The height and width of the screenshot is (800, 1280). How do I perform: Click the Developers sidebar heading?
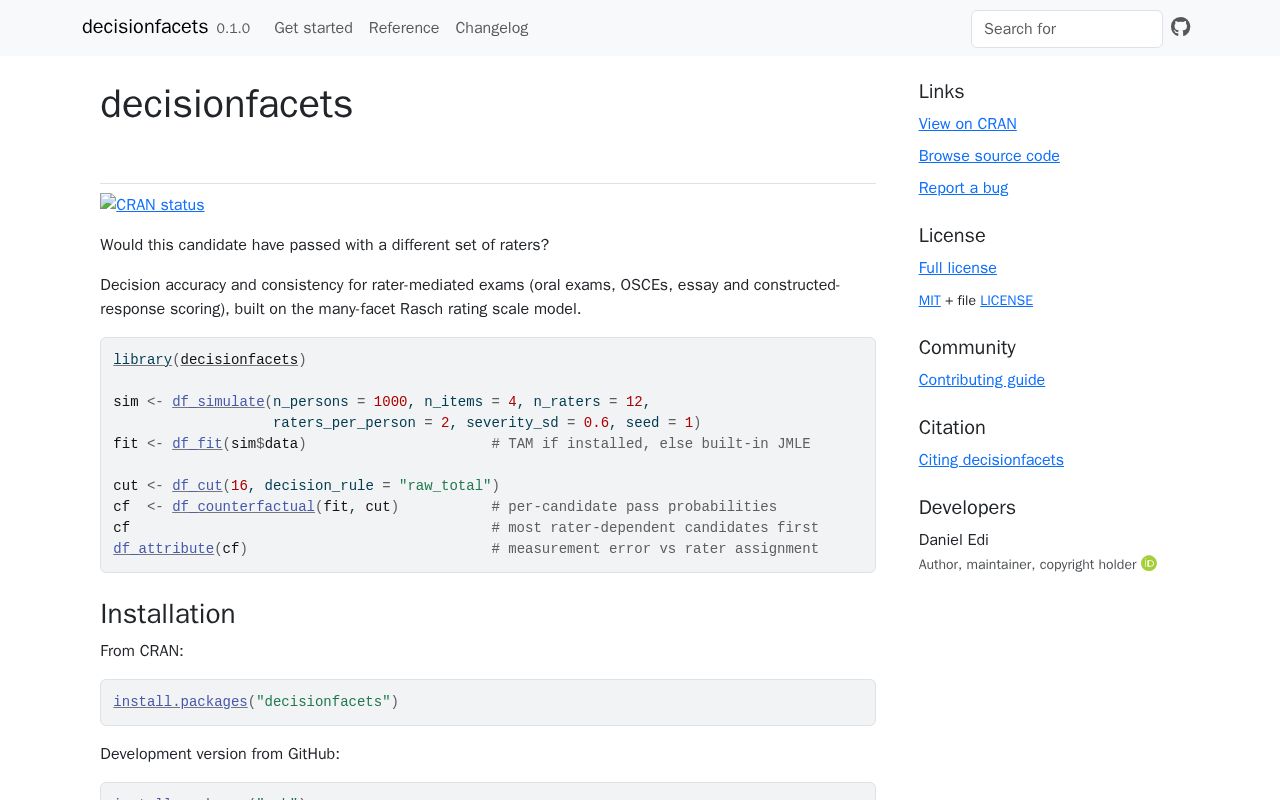pyautogui.click(x=967, y=508)
